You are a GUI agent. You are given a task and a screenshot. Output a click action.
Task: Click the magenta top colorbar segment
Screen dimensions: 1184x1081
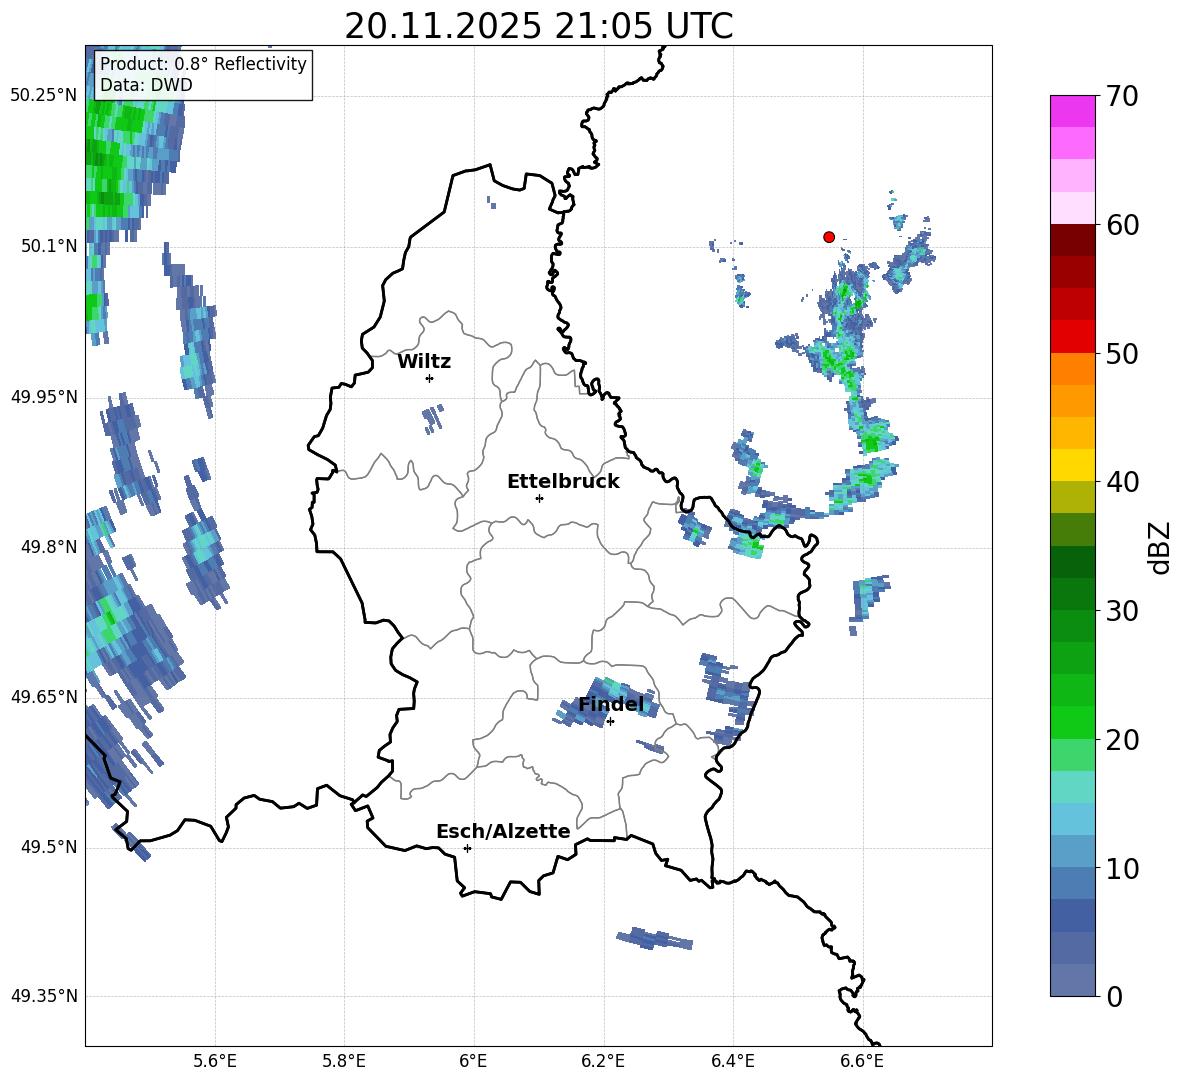1072,111
